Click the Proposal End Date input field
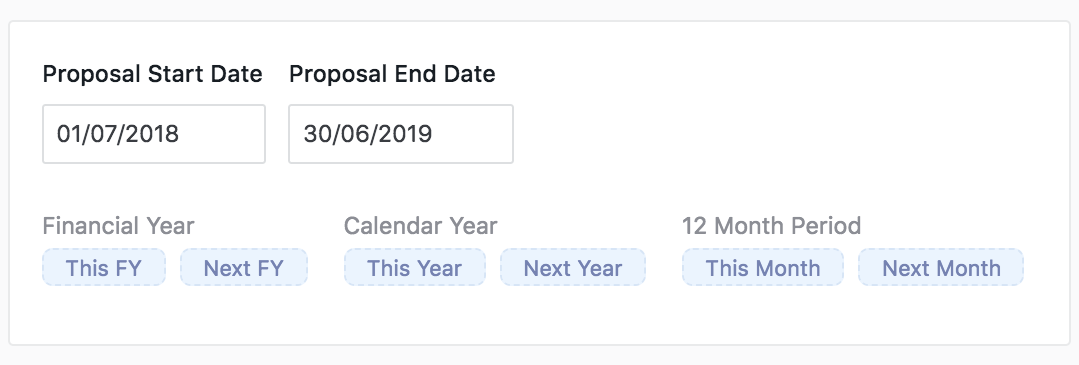The image size is (1079, 365). tap(400, 134)
